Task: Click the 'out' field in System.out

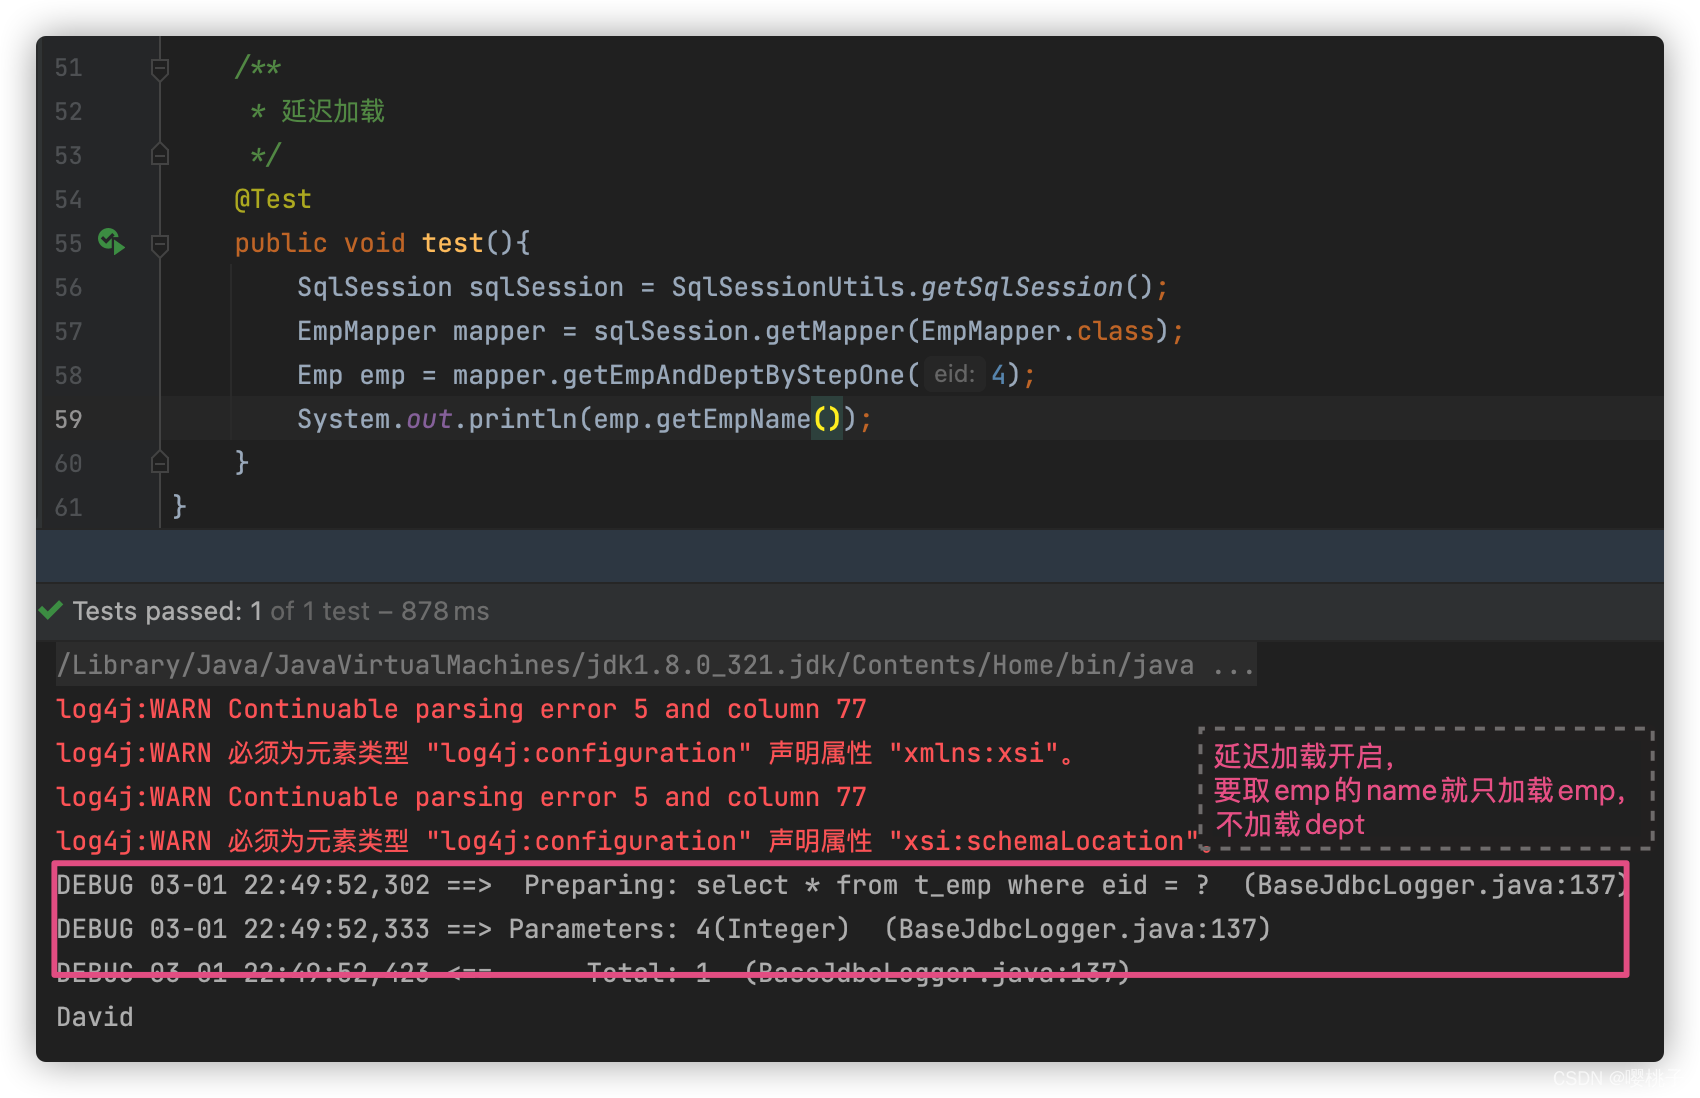Action: coord(429,419)
